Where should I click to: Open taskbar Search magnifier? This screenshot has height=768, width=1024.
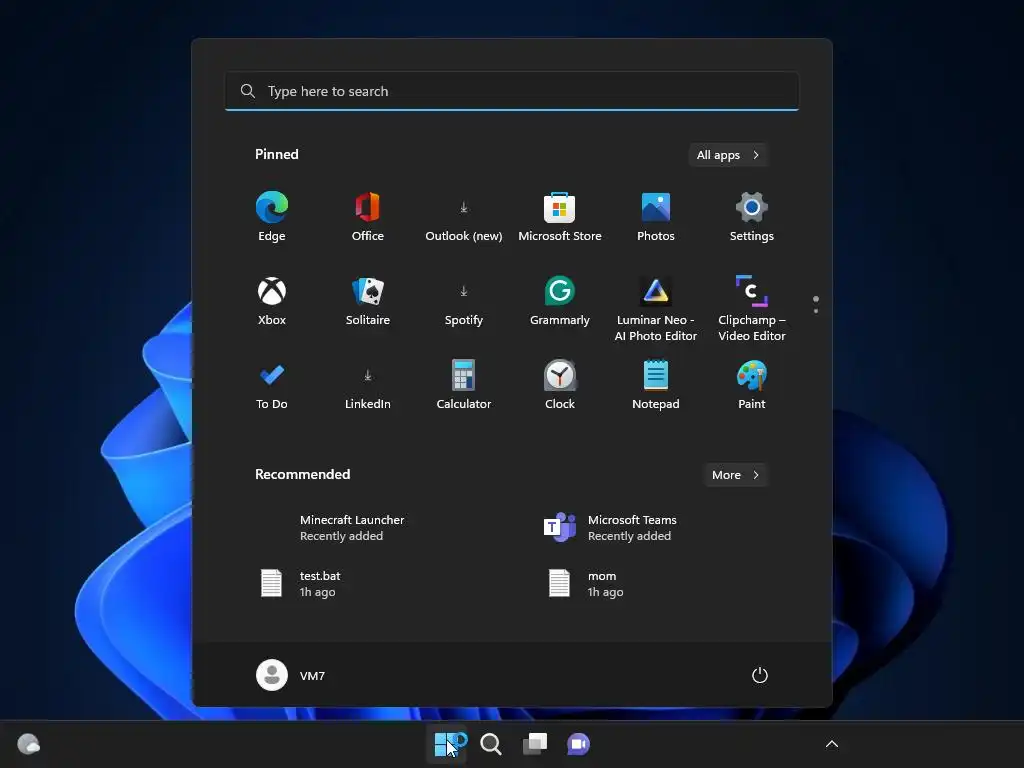[x=490, y=744]
